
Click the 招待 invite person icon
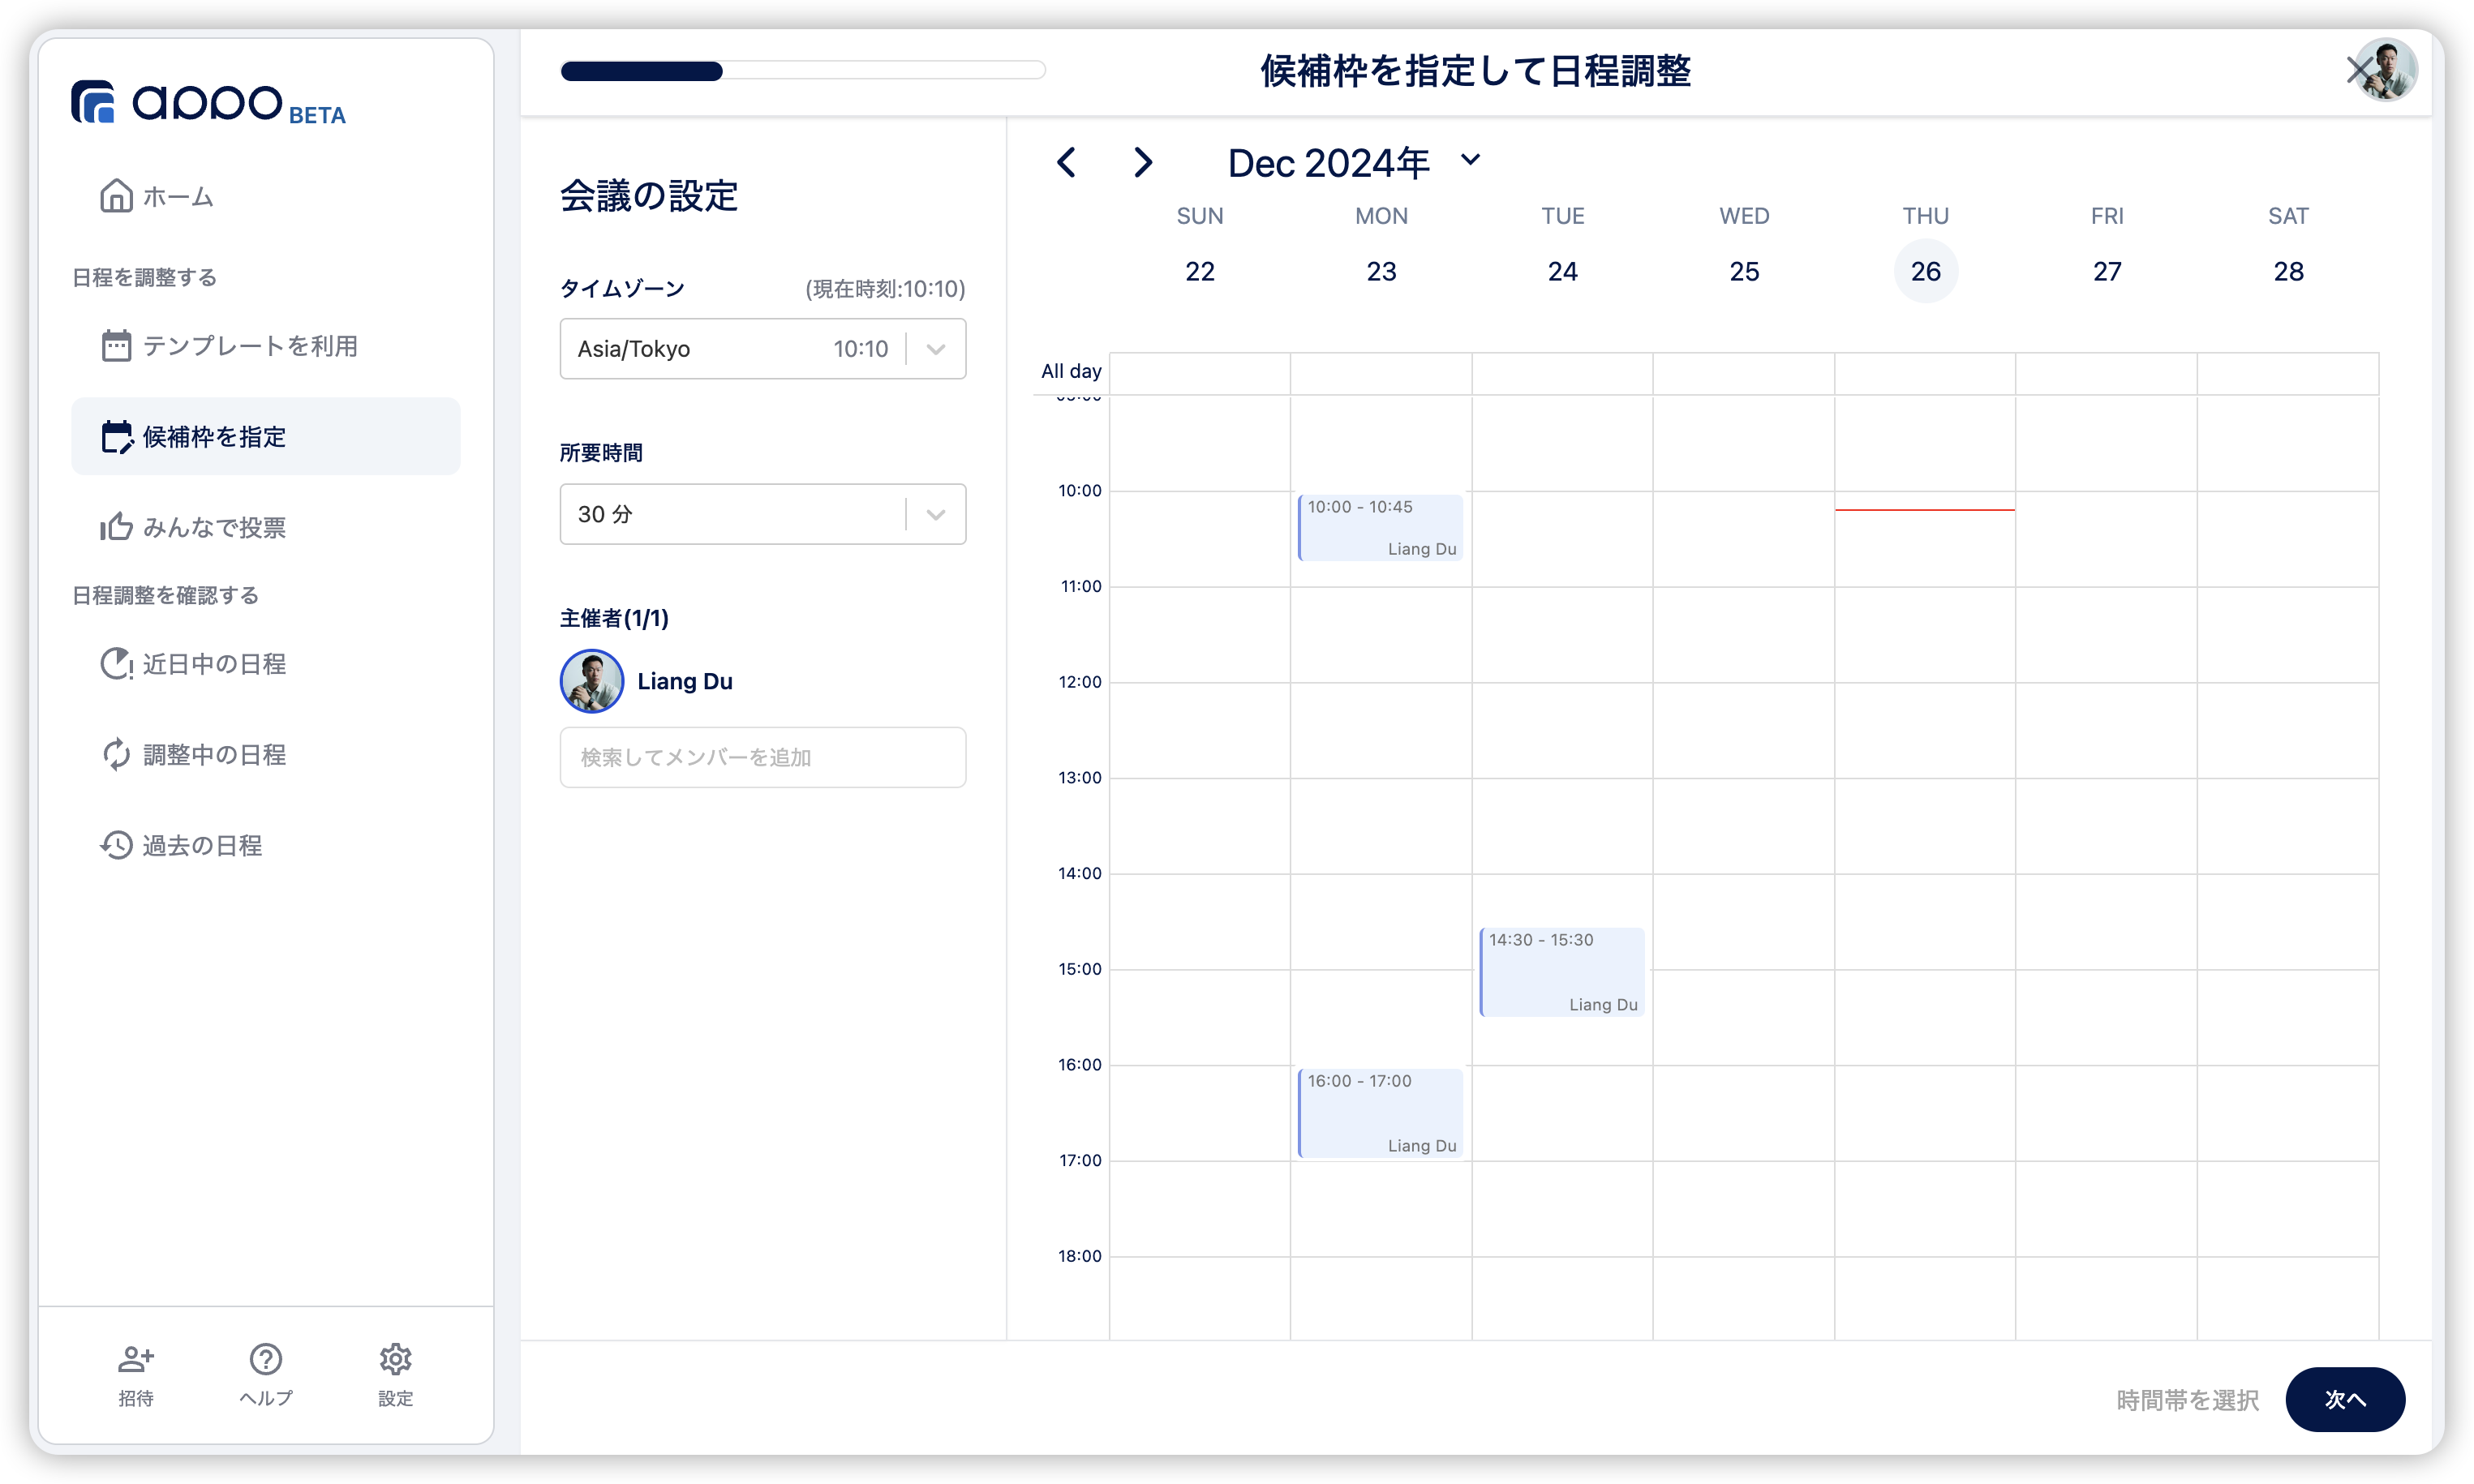[136, 1360]
